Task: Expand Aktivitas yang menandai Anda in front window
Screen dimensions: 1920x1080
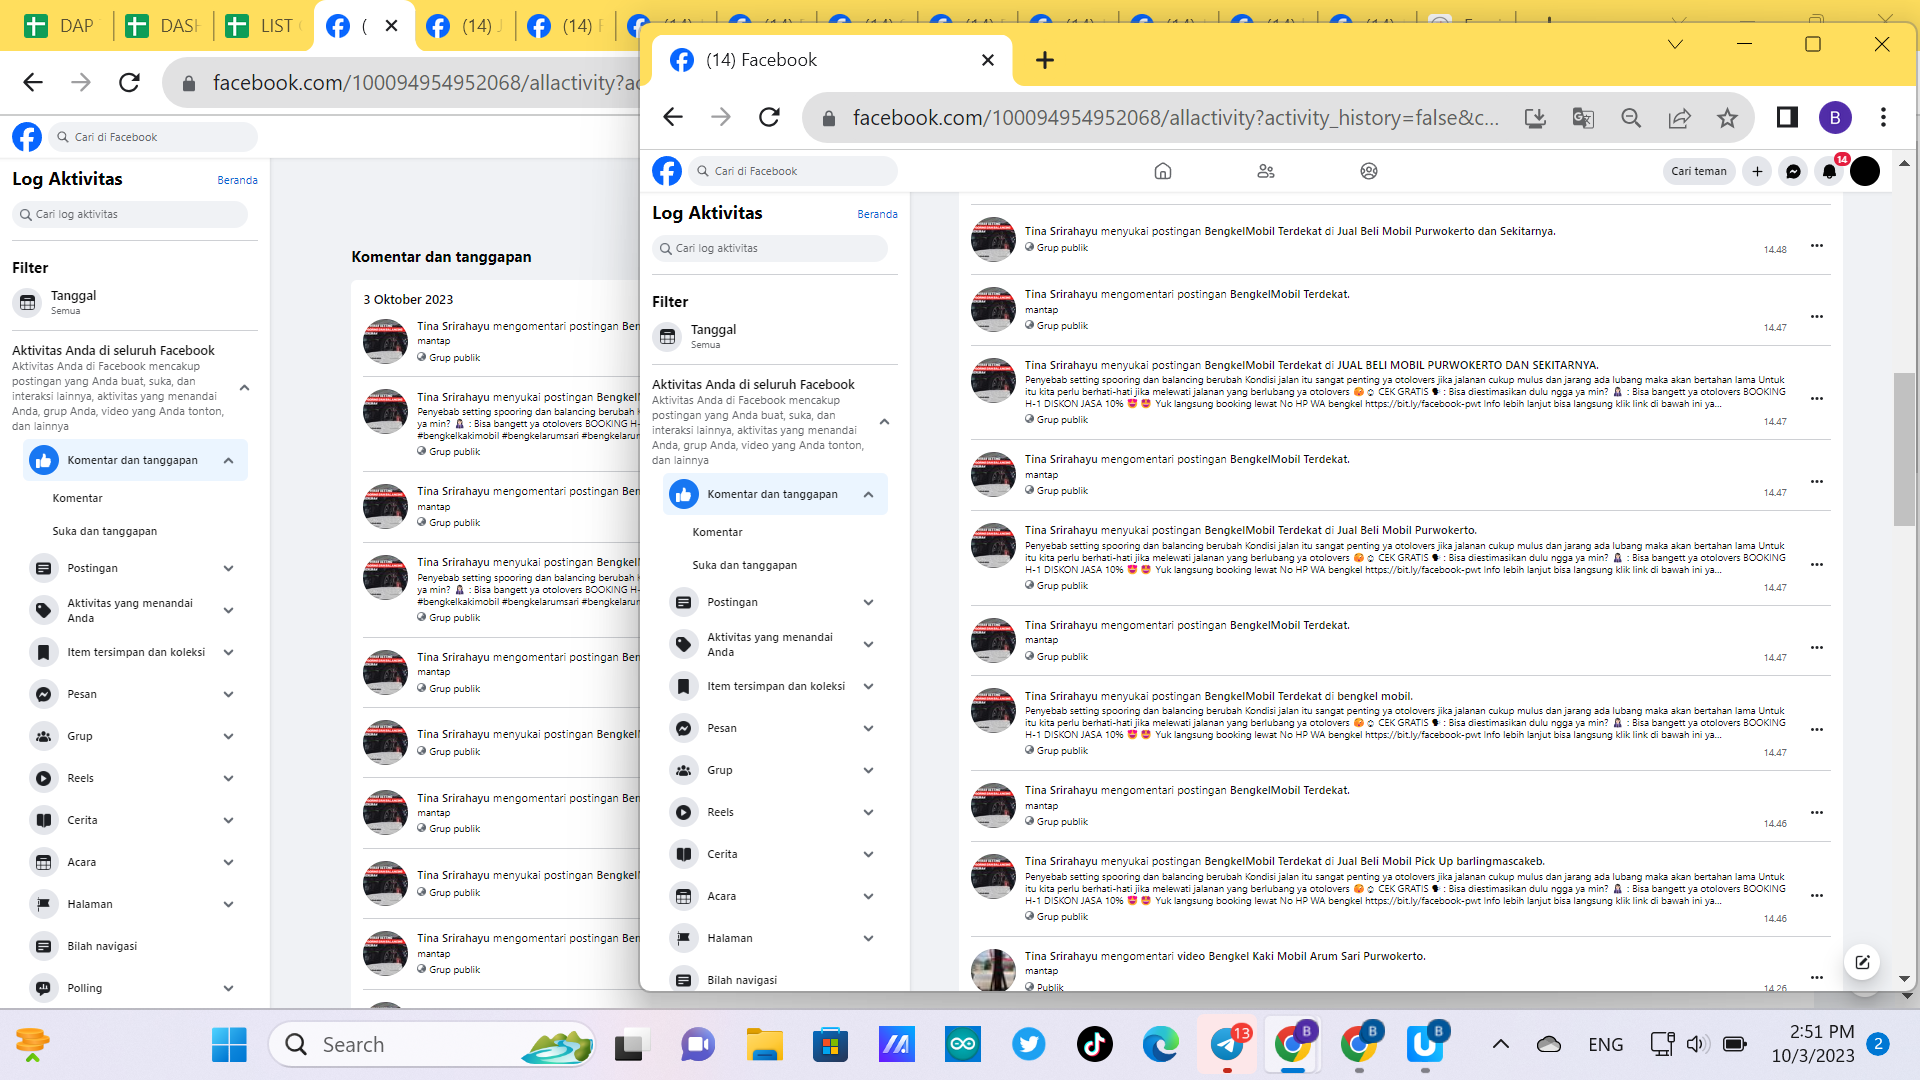Action: coord(868,644)
